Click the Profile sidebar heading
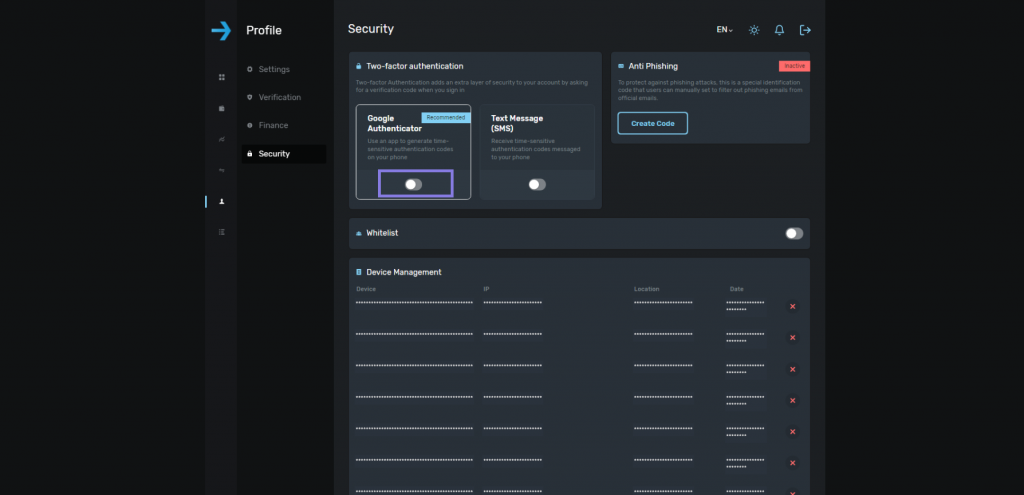1024x495 pixels. tap(264, 31)
